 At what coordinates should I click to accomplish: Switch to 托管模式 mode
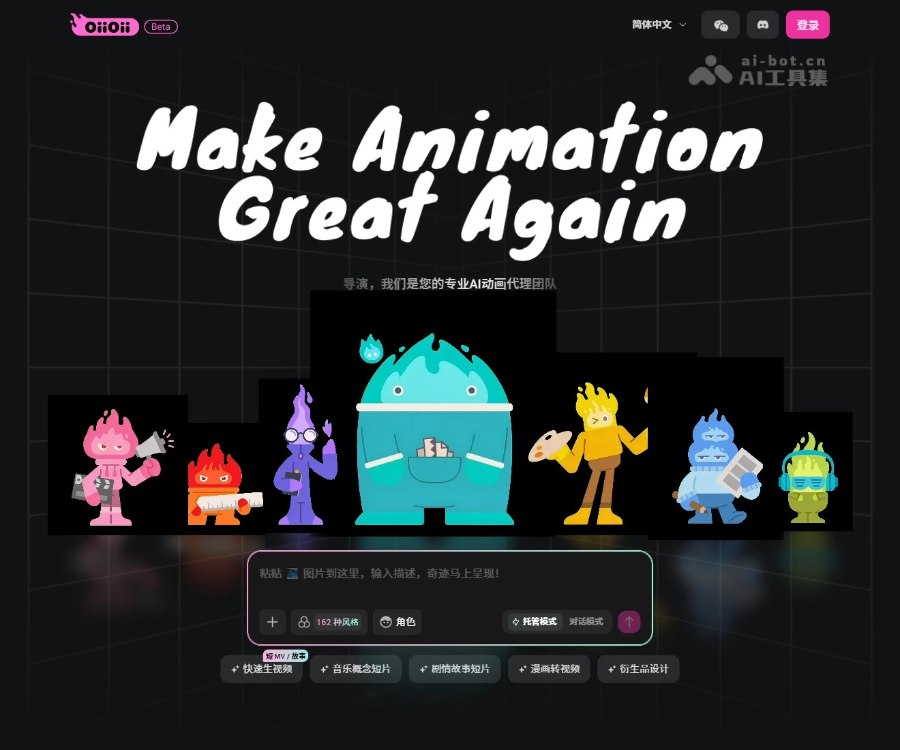(534, 622)
